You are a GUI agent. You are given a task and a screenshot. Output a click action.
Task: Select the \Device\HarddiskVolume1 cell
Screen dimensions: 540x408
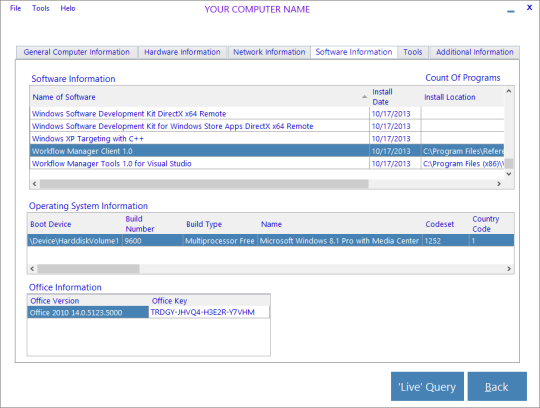(x=75, y=241)
